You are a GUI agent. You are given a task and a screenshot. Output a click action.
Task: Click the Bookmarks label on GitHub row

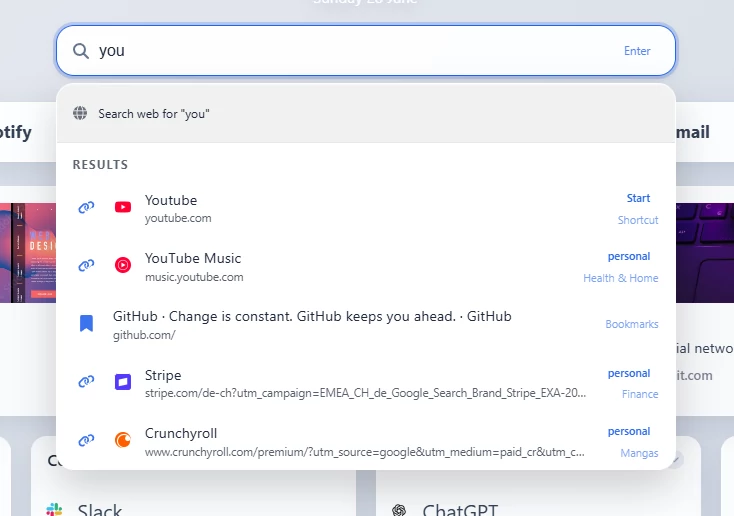632,324
